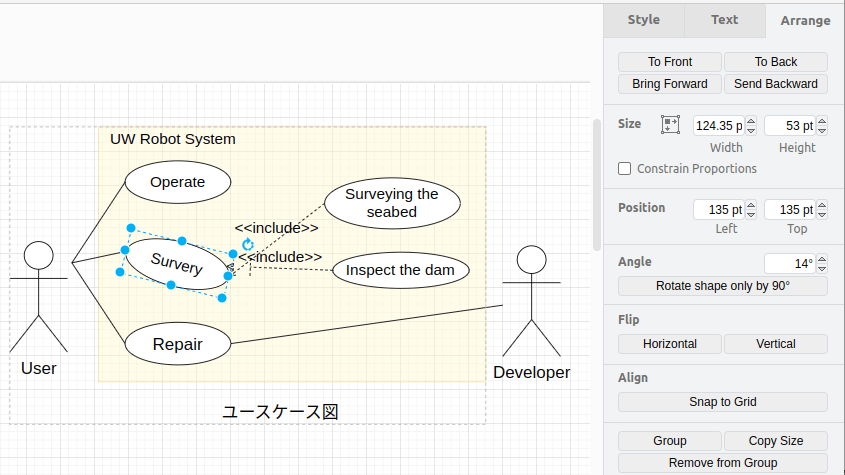Select the Inspect the dam ellipse
845x475 pixels.
[400, 270]
